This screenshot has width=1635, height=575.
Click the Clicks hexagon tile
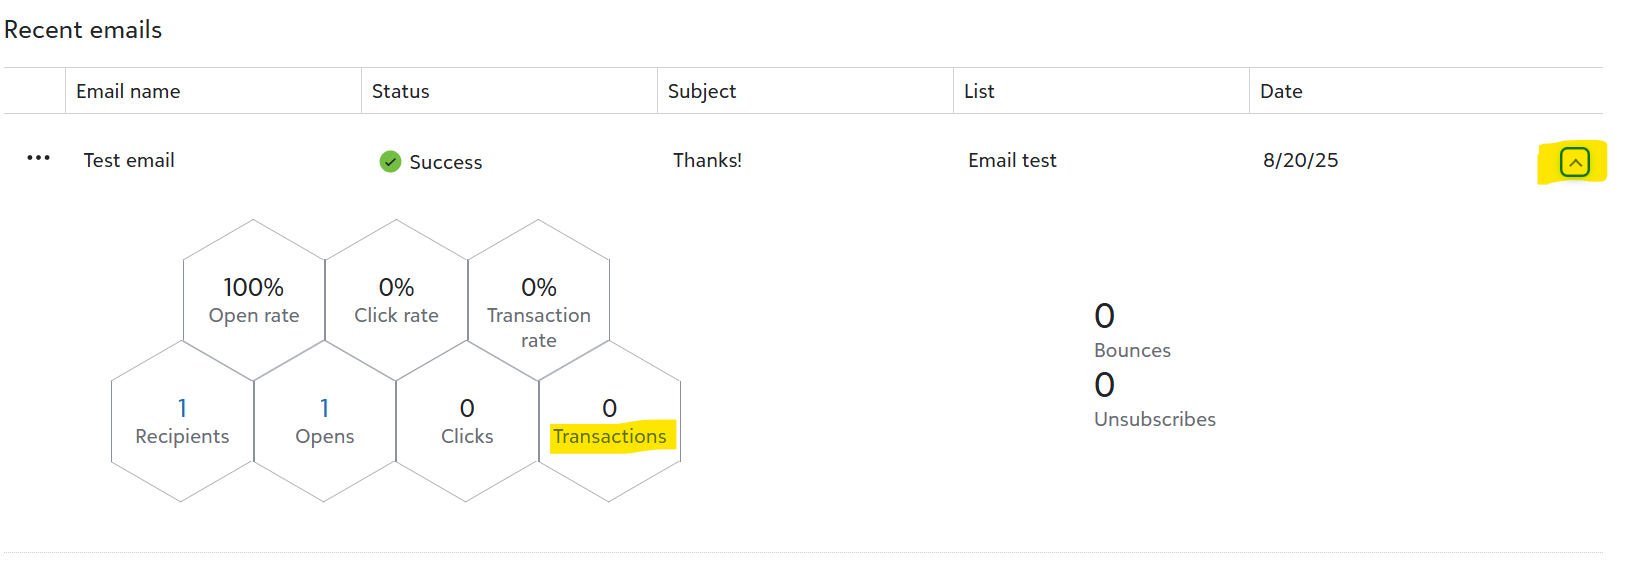click(467, 422)
